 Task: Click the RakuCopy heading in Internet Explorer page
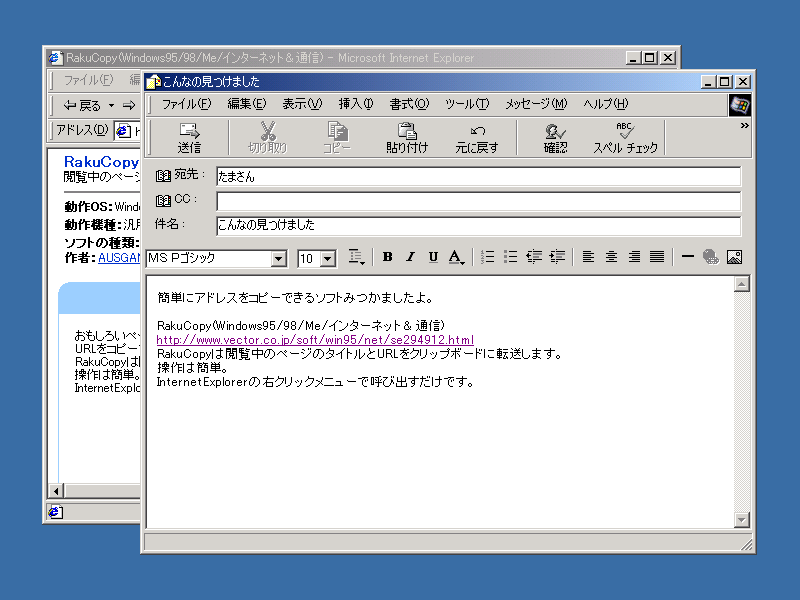point(102,162)
